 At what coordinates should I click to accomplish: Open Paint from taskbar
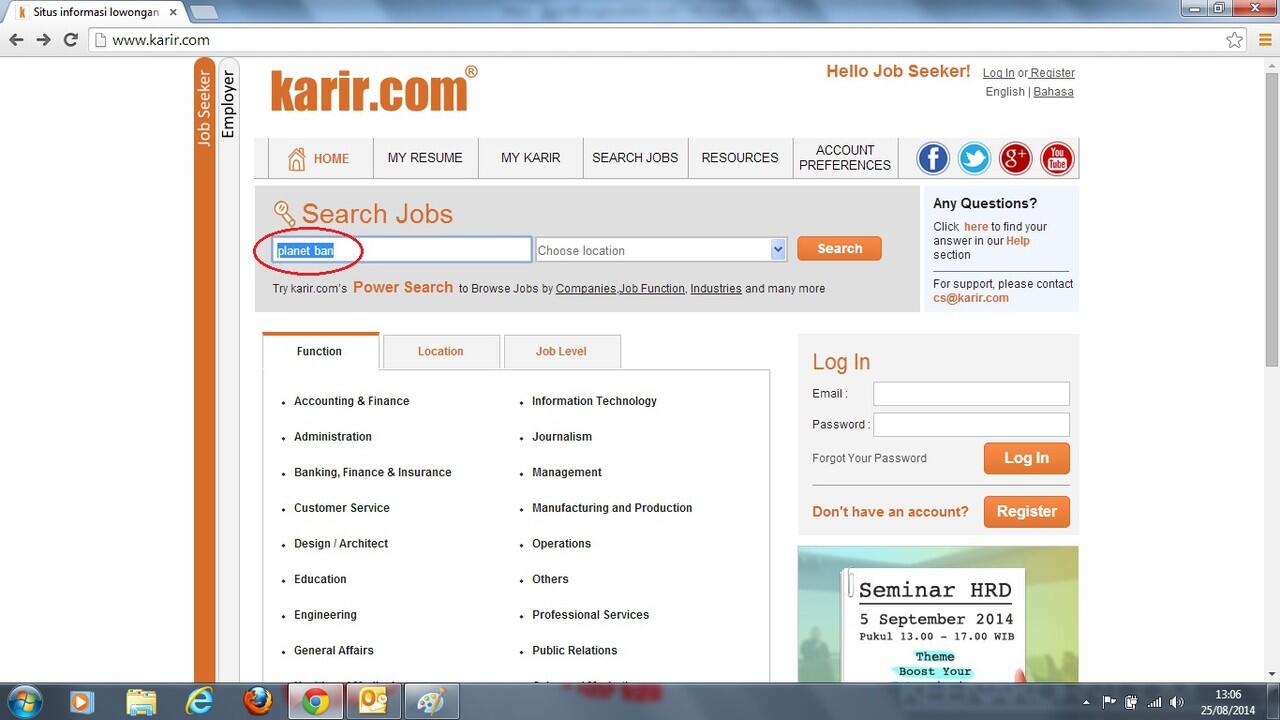[x=432, y=701]
